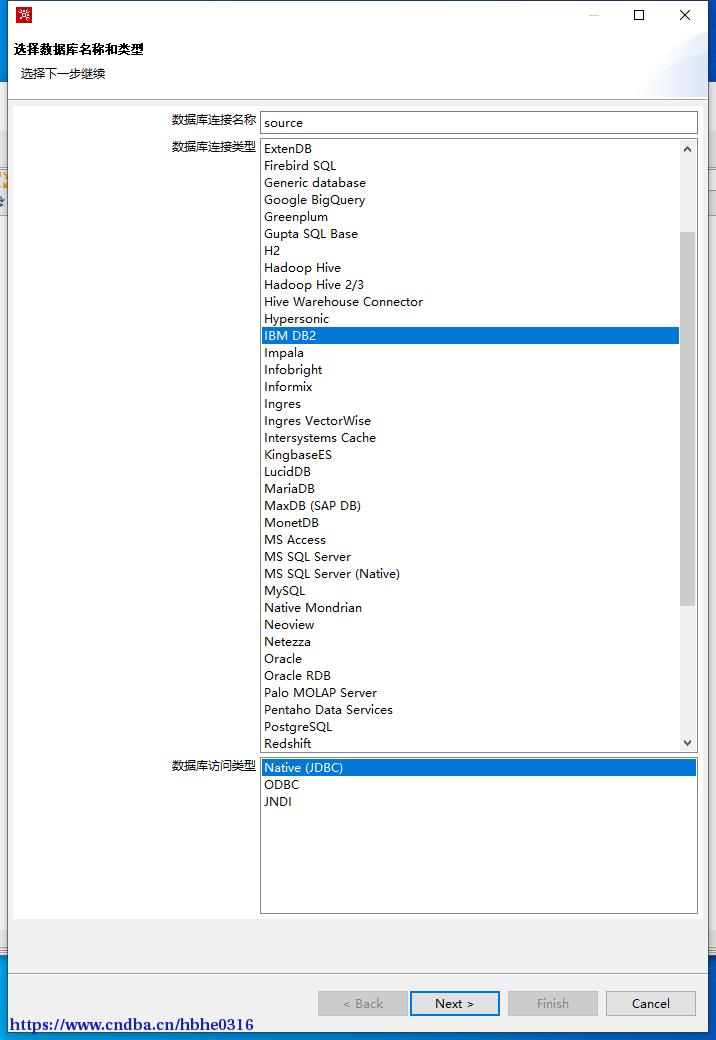Select Impala connection type
This screenshot has width=716, height=1040.
[471, 353]
